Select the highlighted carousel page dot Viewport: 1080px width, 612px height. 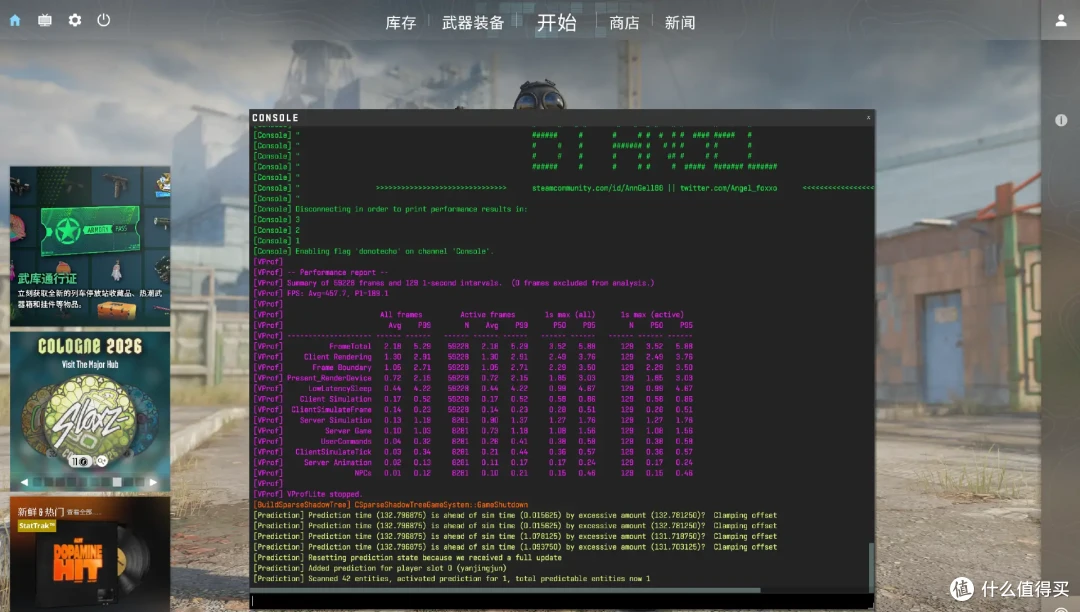(117, 482)
